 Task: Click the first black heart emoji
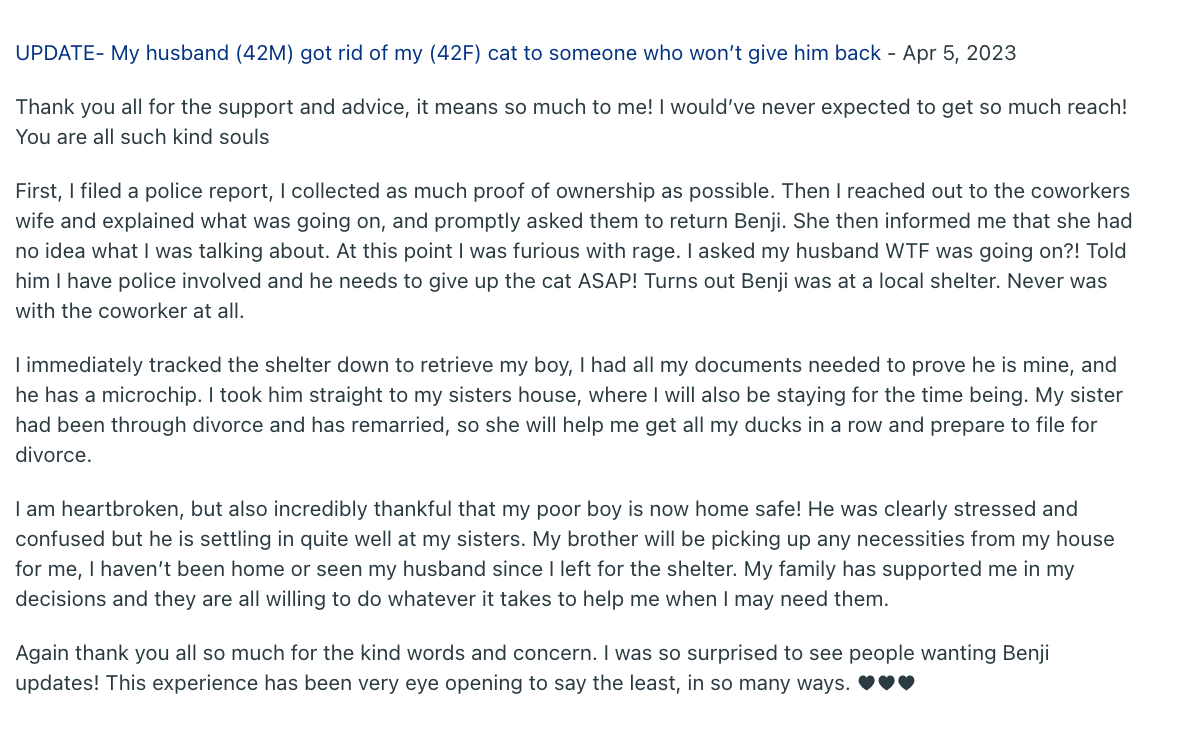pyautogui.click(x=866, y=684)
